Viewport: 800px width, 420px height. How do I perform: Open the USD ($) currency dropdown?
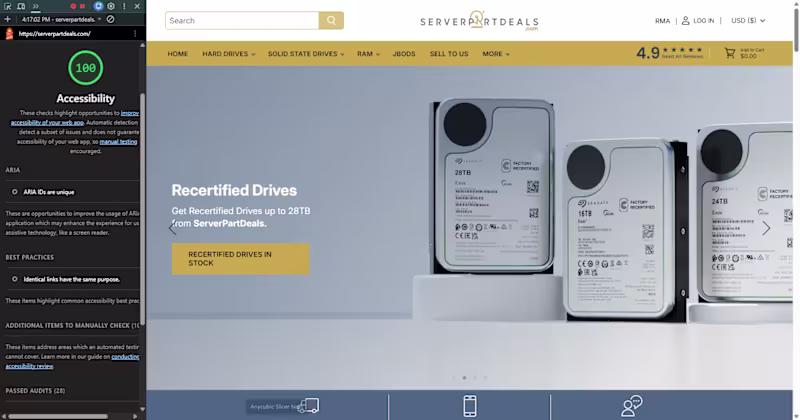tap(748, 20)
